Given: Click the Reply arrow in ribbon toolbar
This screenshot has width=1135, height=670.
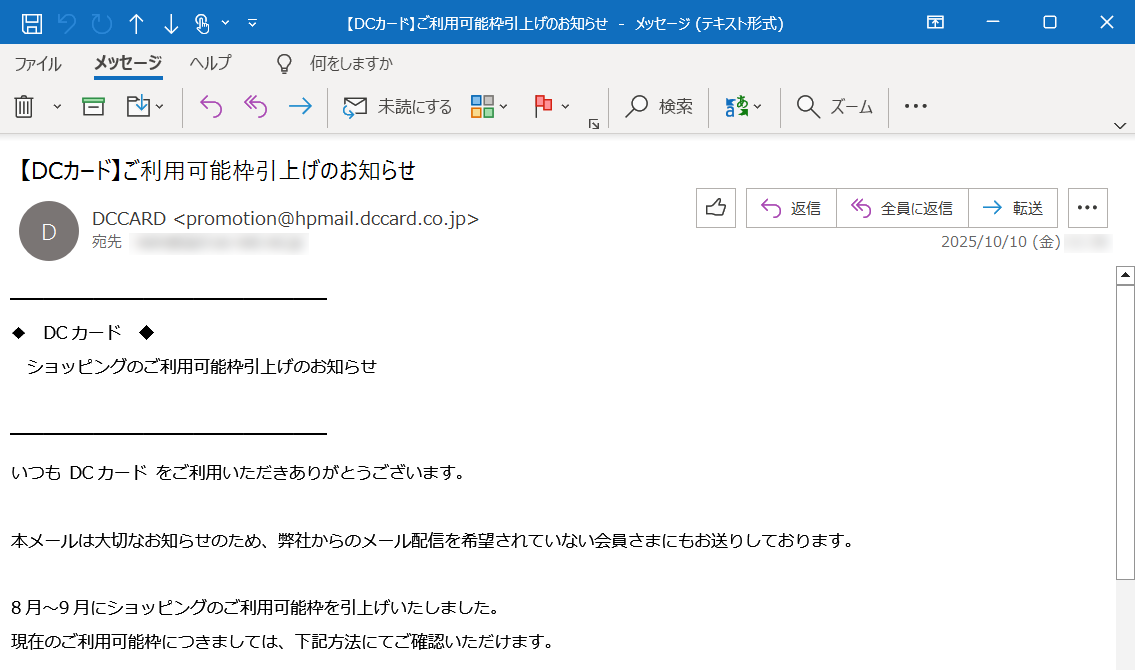Looking at the screenshot, I should (210, 106).
